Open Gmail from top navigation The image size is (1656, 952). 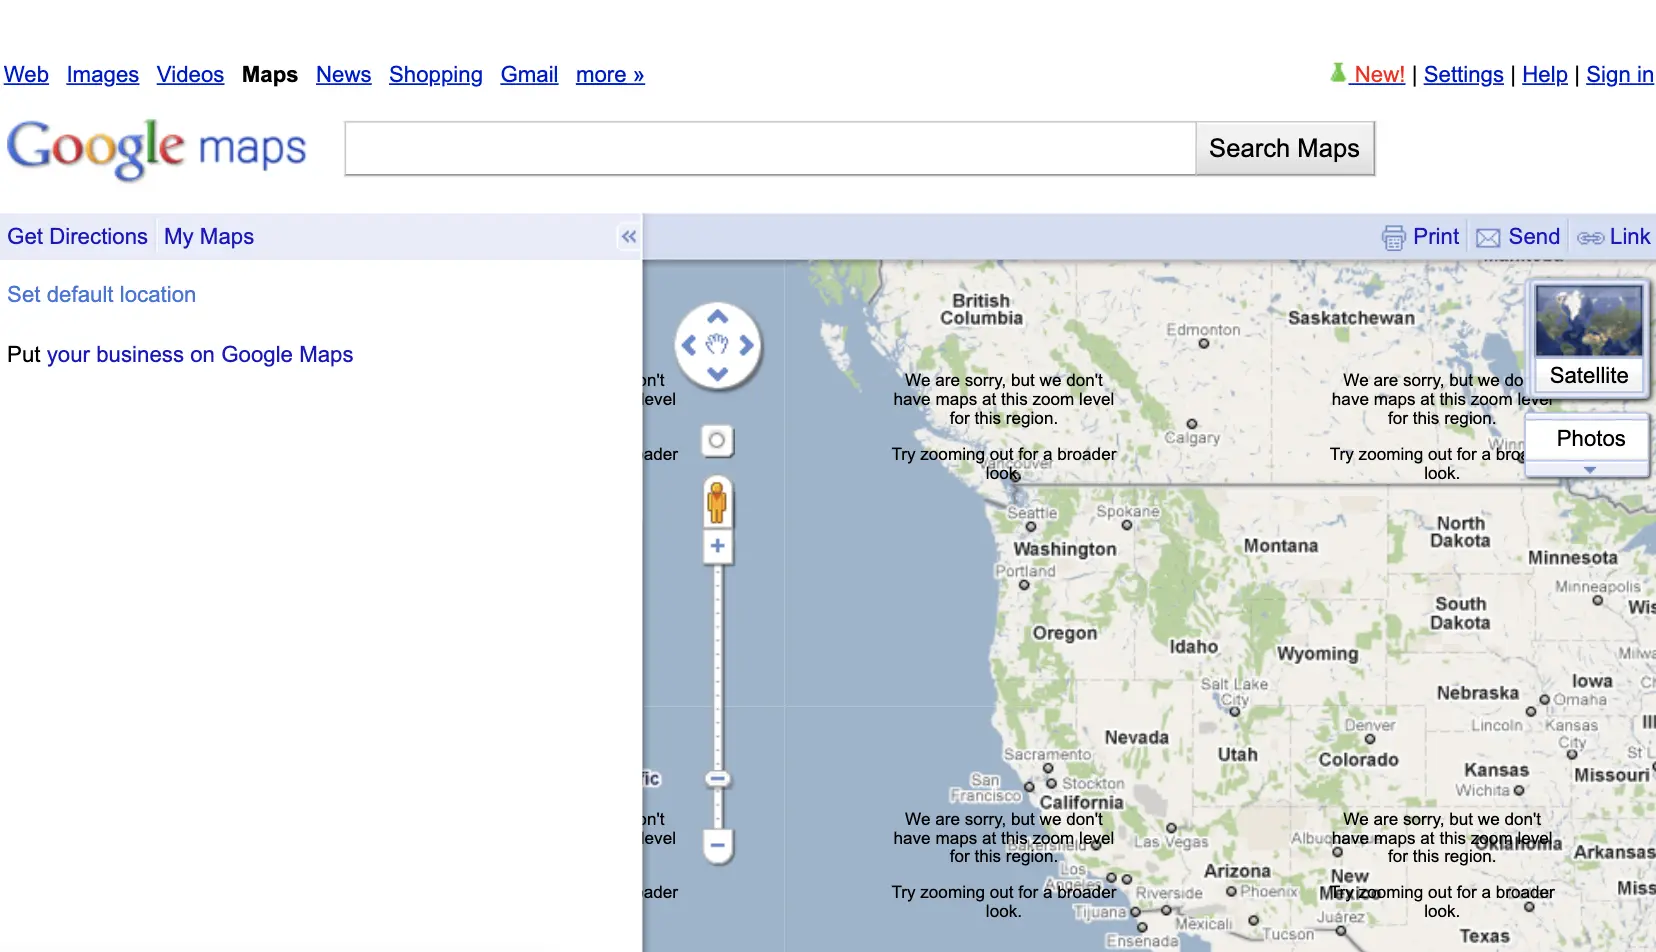(x=529, y=75)
